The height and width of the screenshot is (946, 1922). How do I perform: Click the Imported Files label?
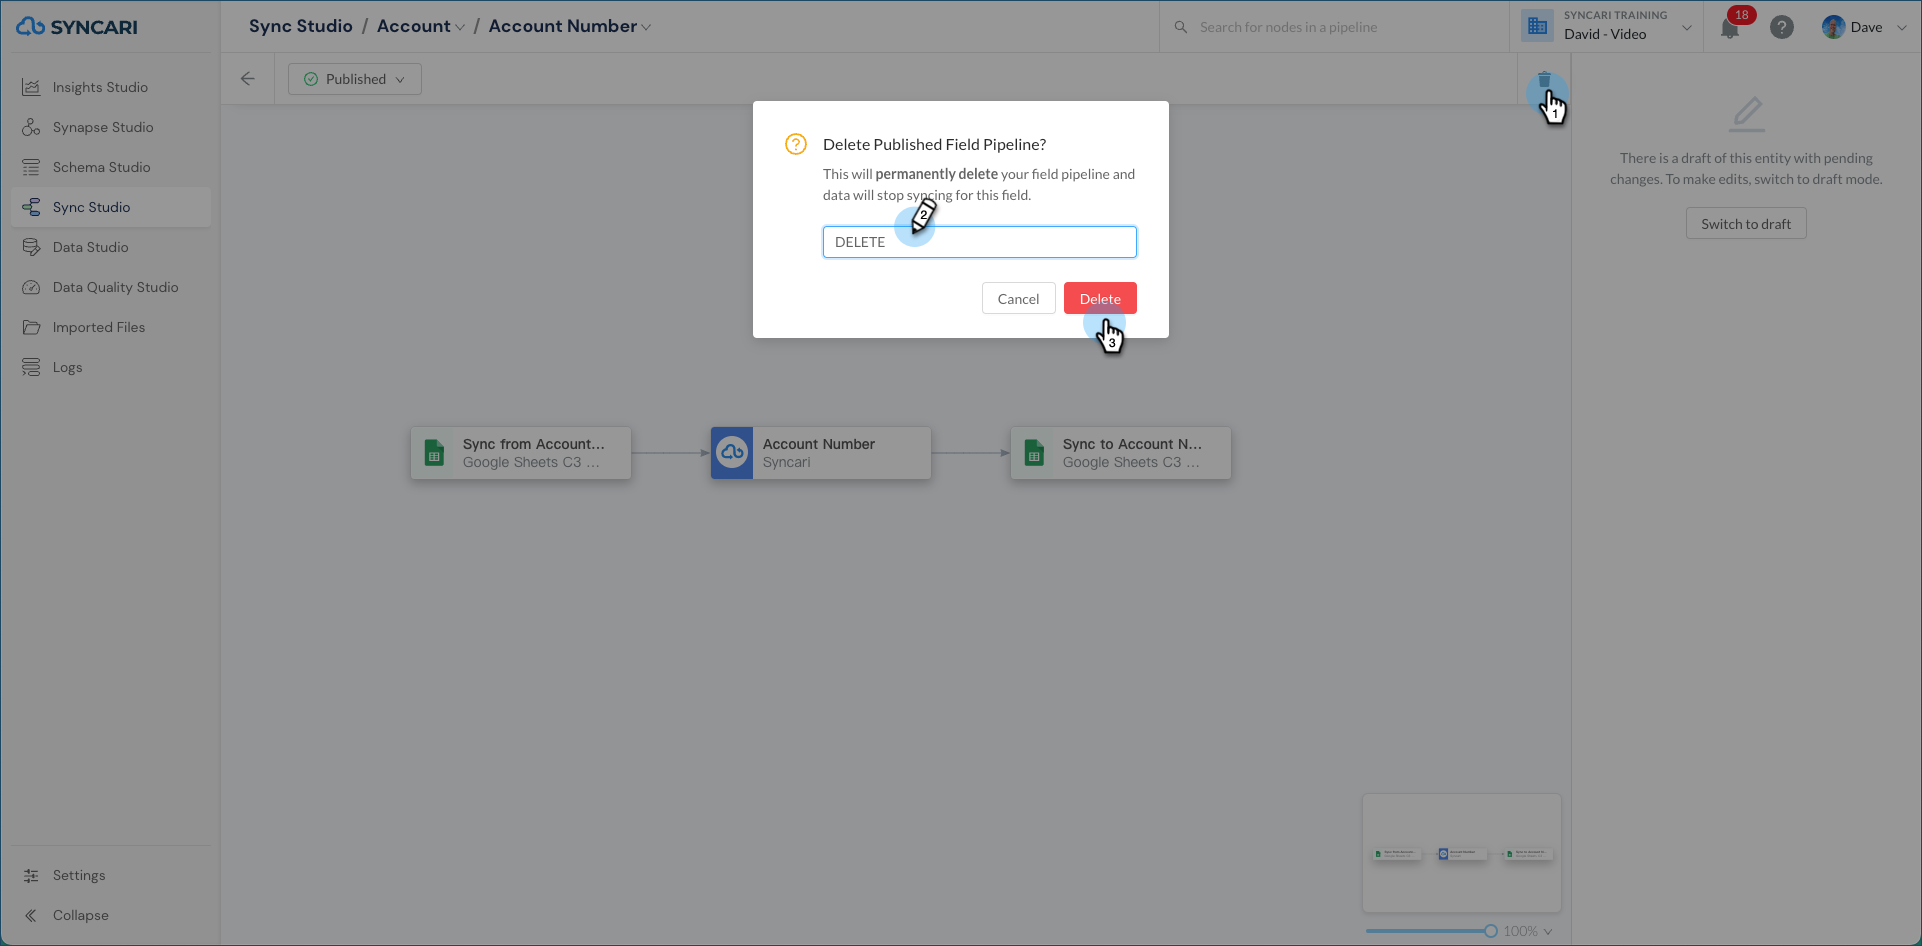tap(99, 327)
